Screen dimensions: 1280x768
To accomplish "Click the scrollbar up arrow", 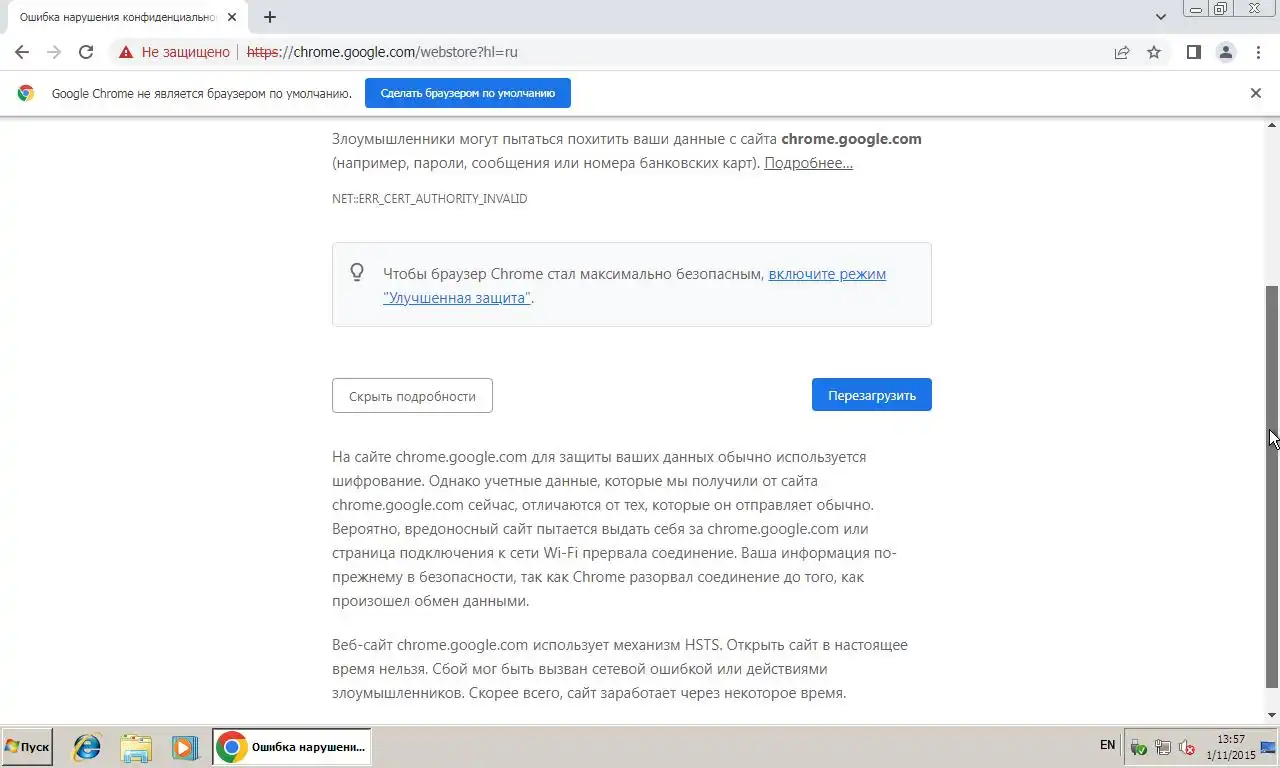I will pos(1272,124).
